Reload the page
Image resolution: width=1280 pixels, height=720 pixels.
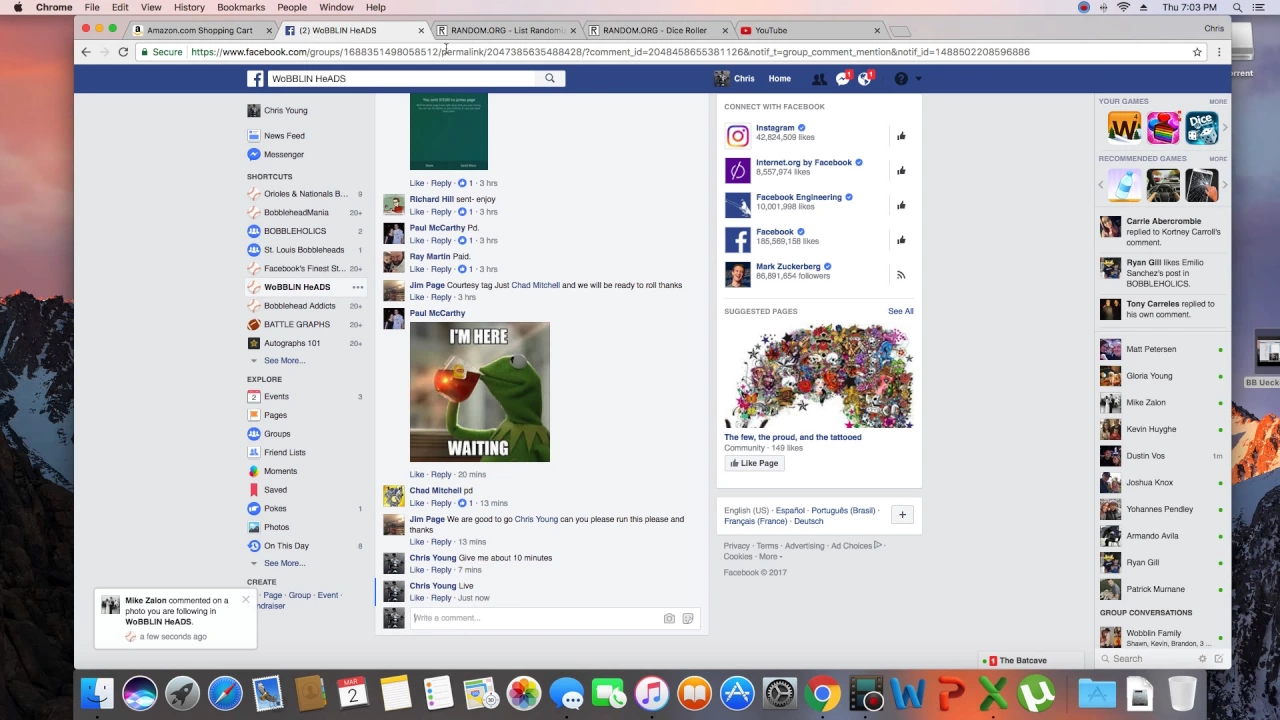123,52
